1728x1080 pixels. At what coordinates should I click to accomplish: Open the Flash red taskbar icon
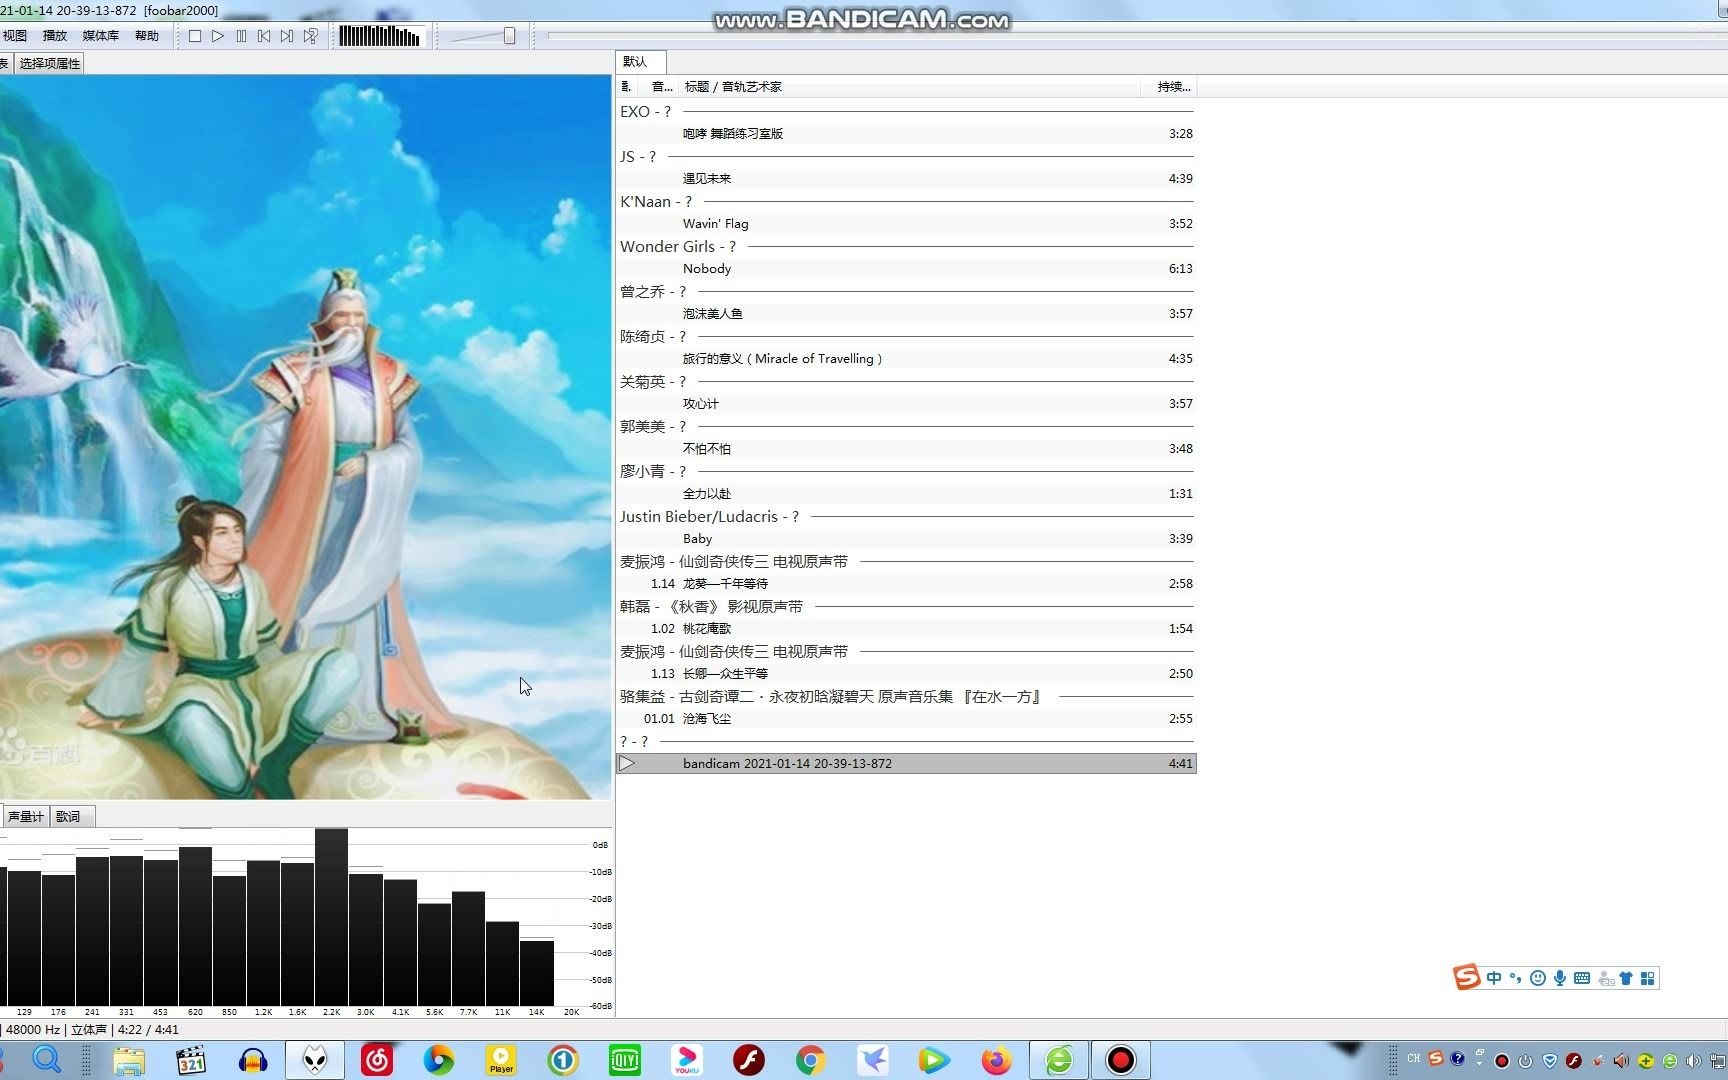pyautogui.click(x=749, y=1060)
